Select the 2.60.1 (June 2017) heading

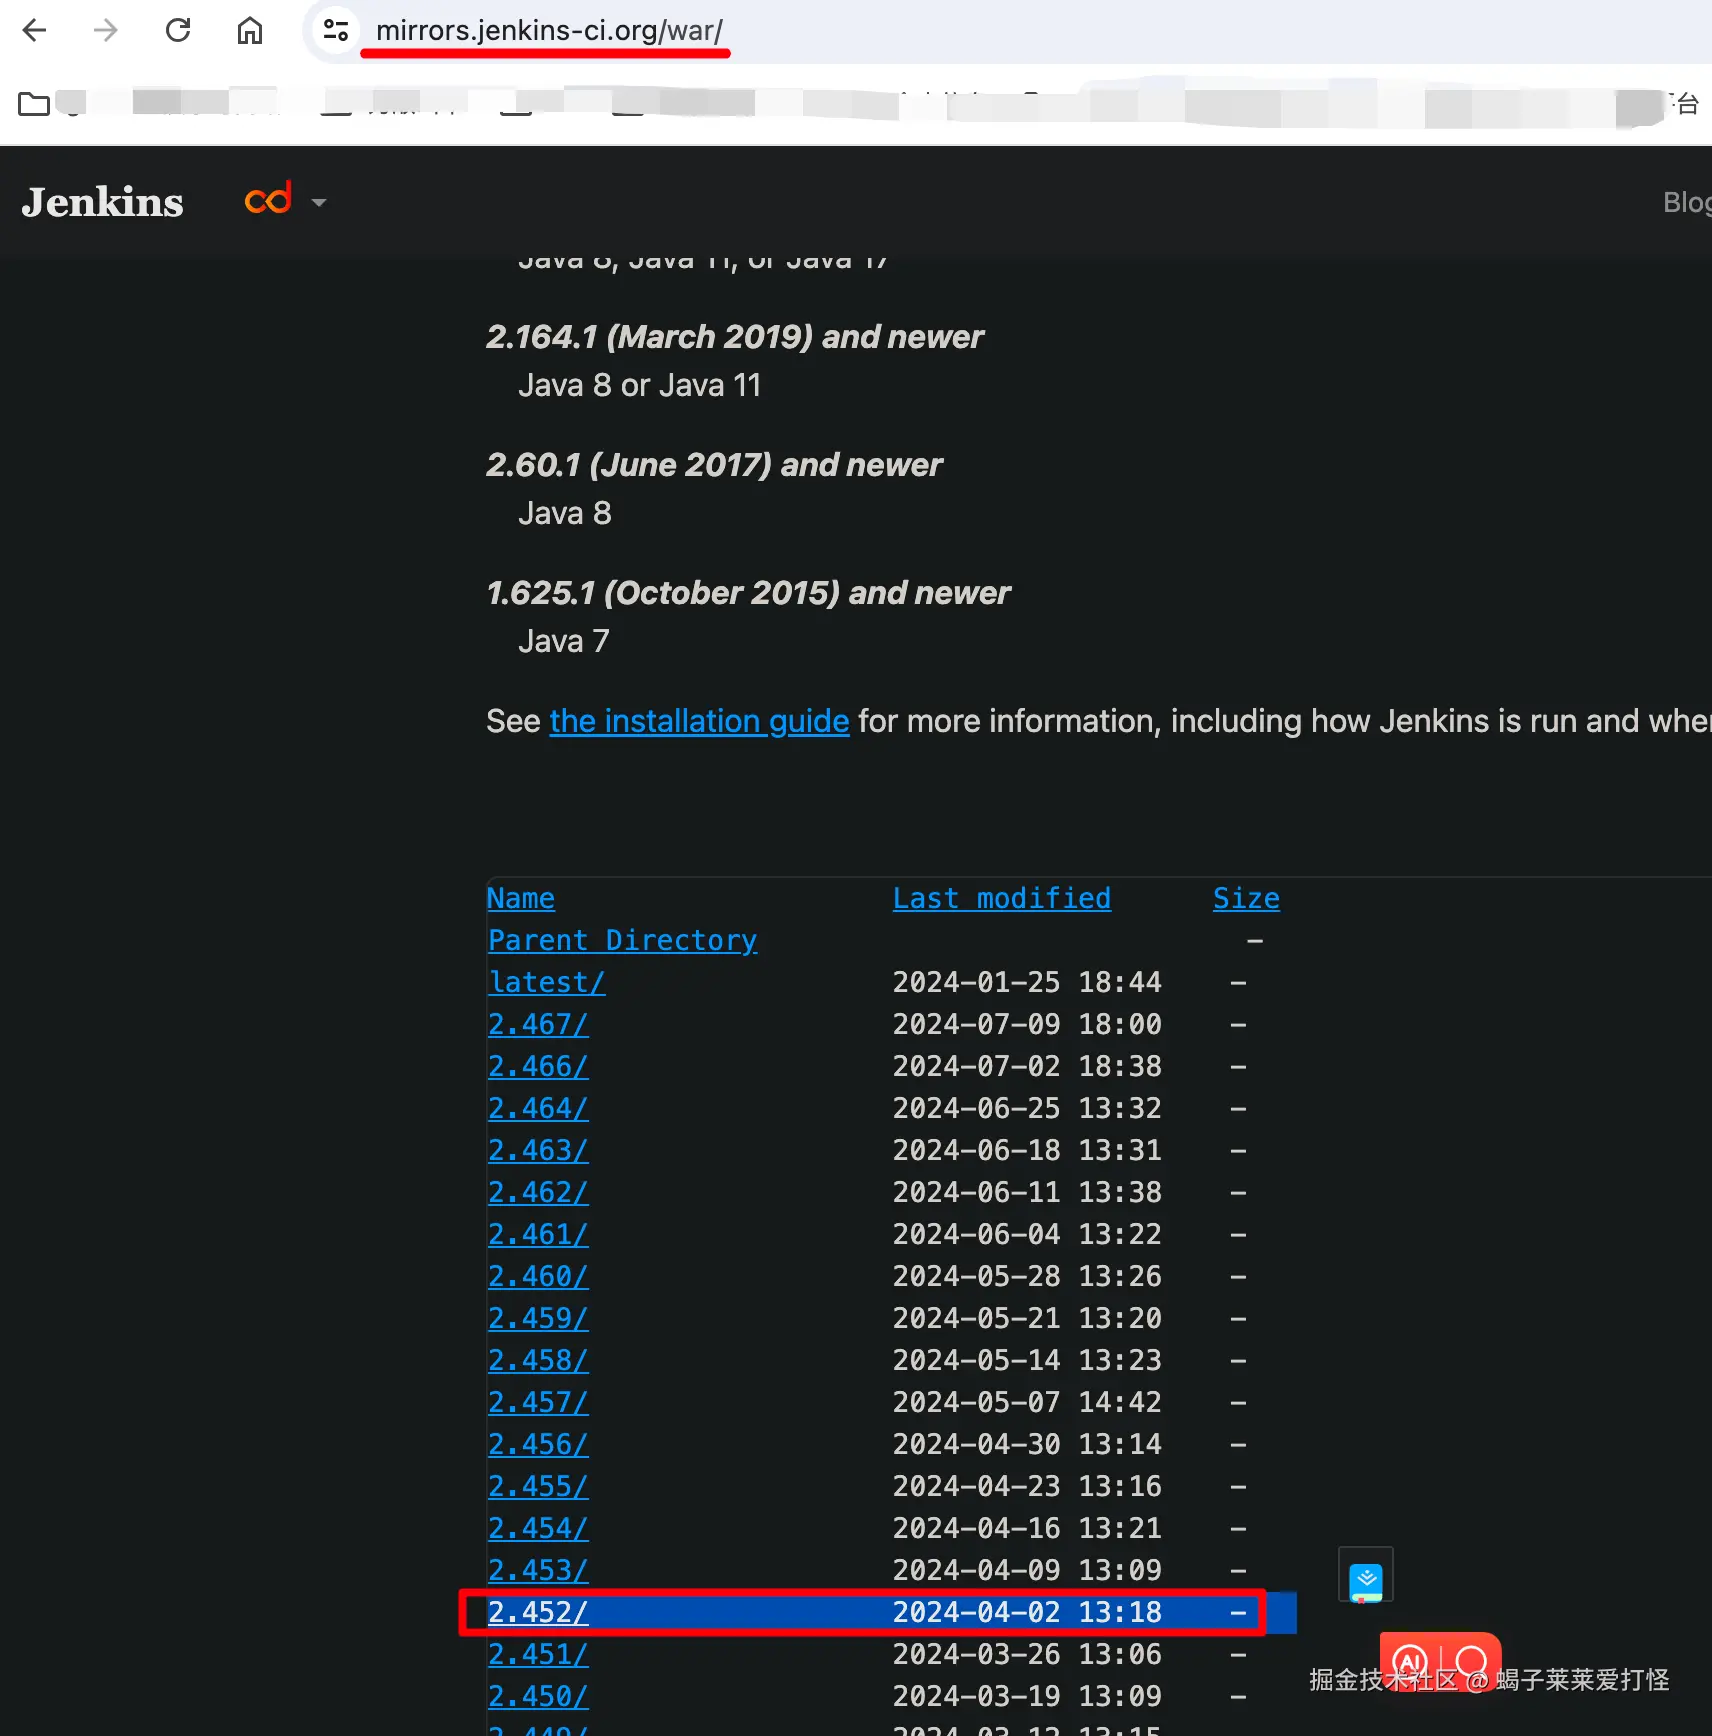[x=714, y=465]
